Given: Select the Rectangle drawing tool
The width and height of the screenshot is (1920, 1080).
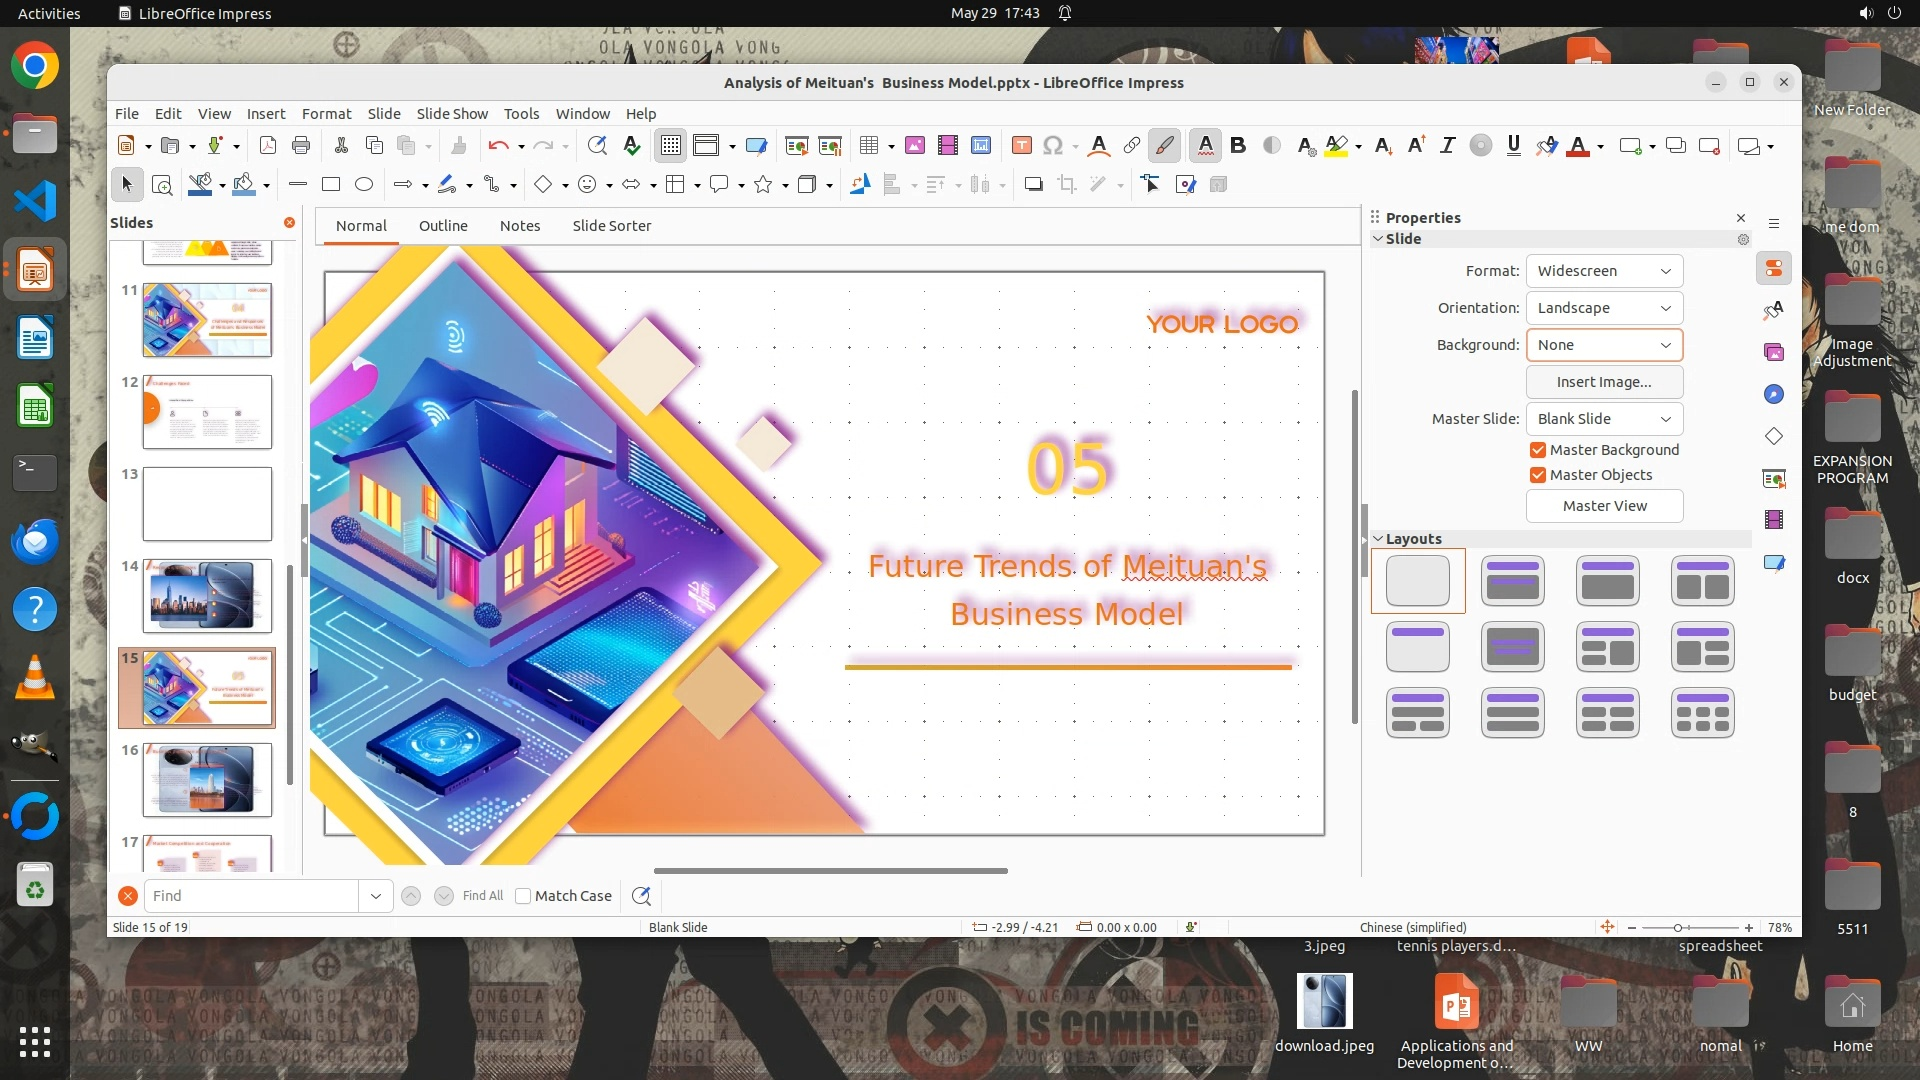Looking at the screenshot, I should pyautogui.click(x=331, y=184).
